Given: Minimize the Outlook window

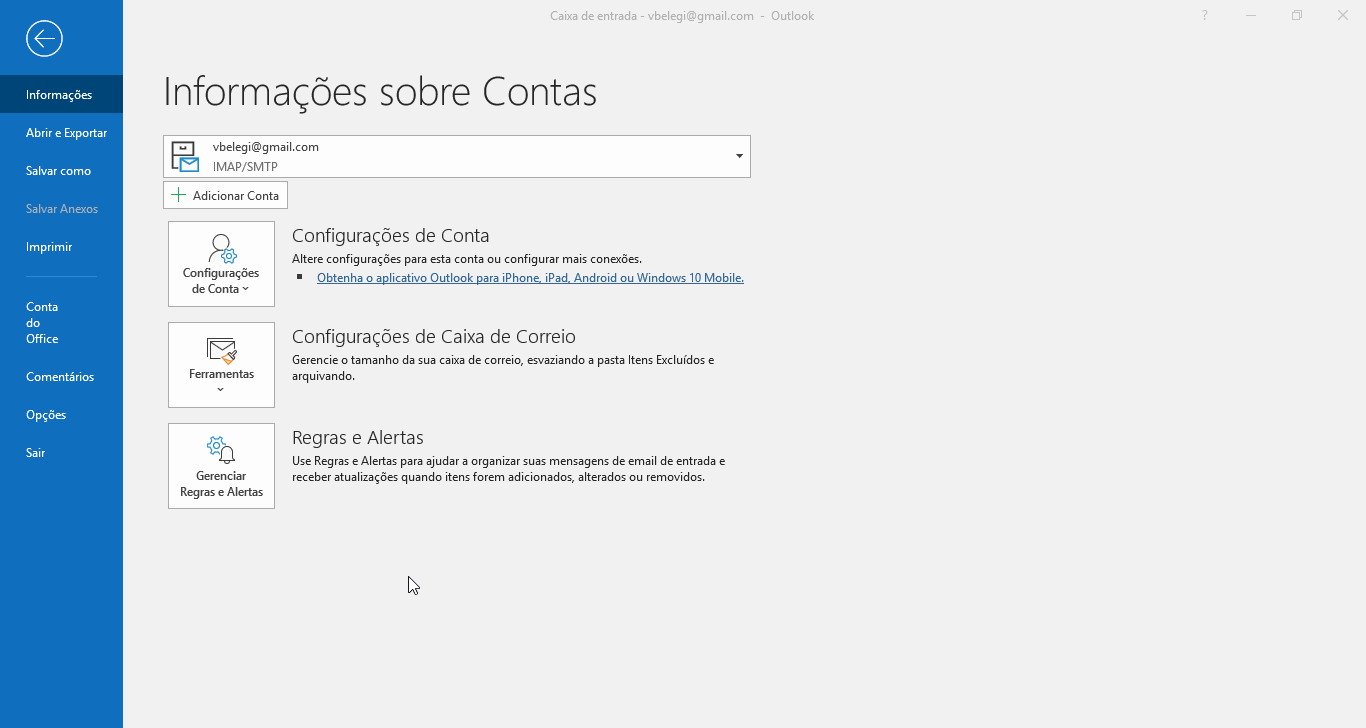Looking at the screenshot, I should [x=1251, y=15].
